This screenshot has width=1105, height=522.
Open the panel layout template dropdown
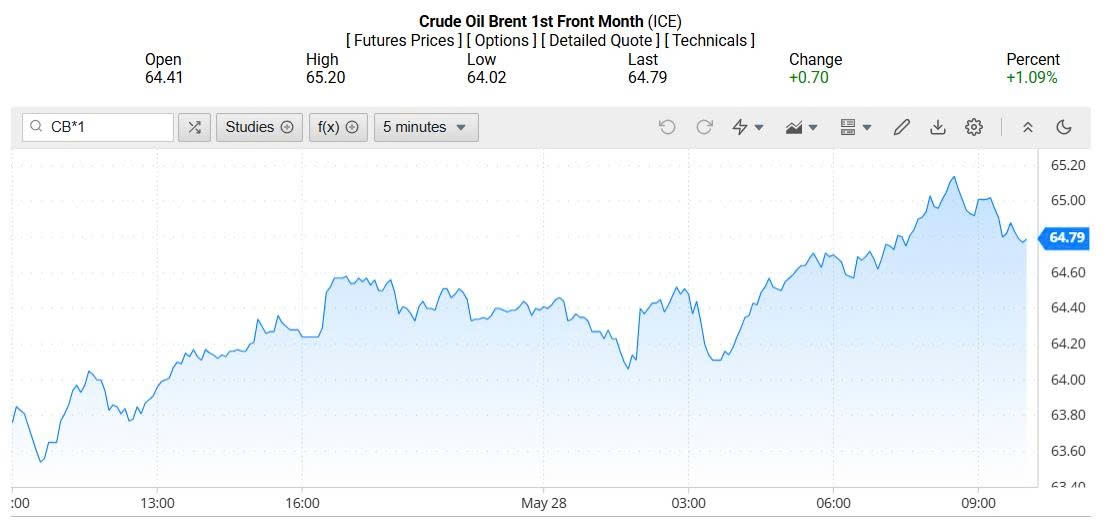(856, 127)
